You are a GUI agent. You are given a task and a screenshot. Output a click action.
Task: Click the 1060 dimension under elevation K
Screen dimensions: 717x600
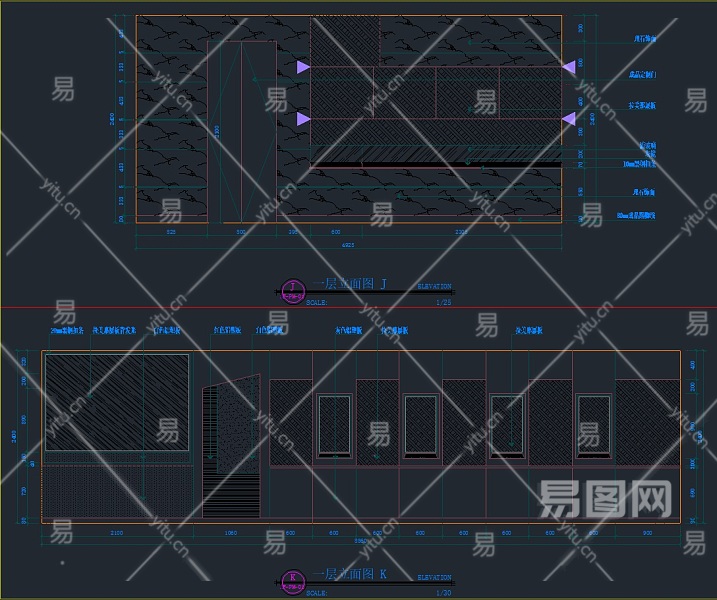point(231,533)
